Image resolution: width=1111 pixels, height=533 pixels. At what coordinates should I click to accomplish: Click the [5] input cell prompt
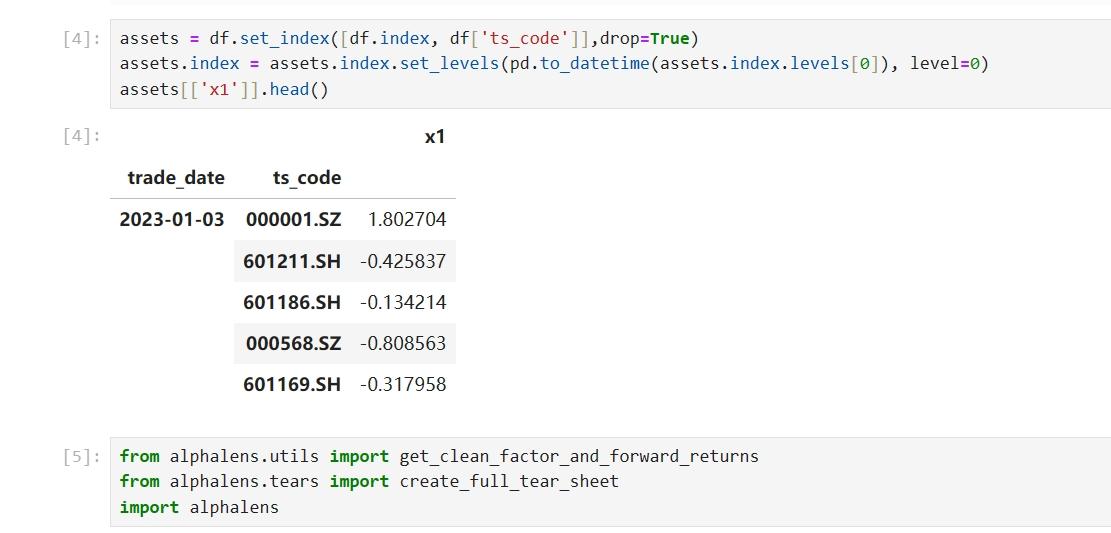(x=80, y=457)
